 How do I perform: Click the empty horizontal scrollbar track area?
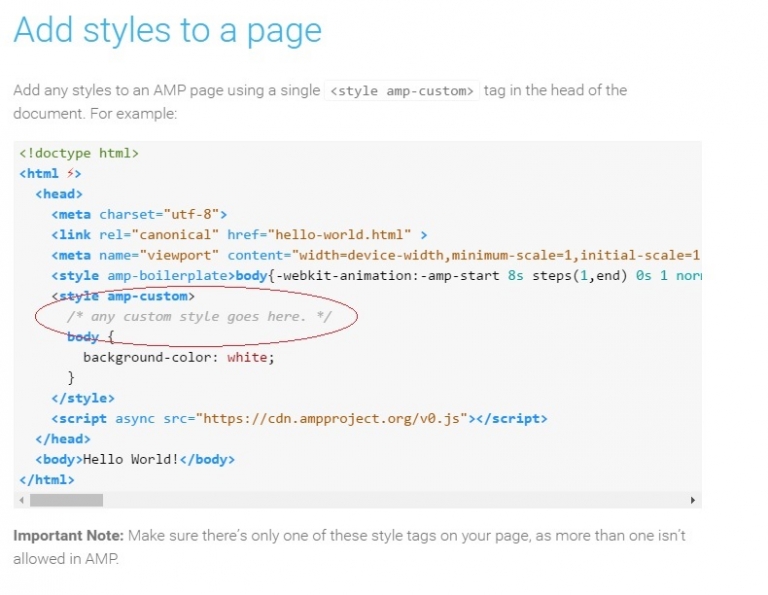400,499
